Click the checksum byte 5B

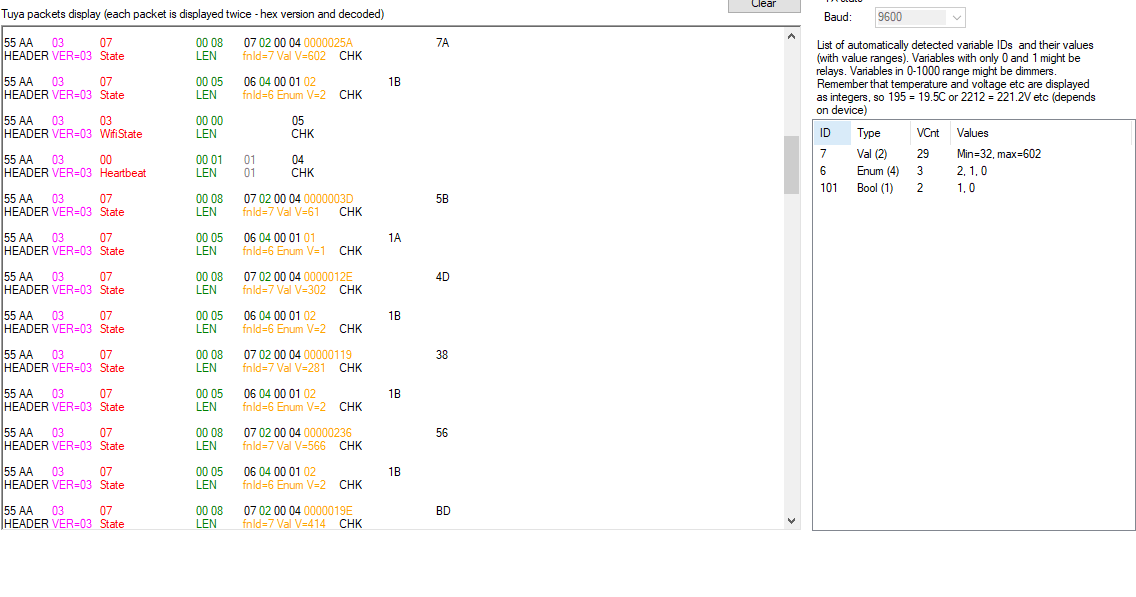(x=443, y=199)
